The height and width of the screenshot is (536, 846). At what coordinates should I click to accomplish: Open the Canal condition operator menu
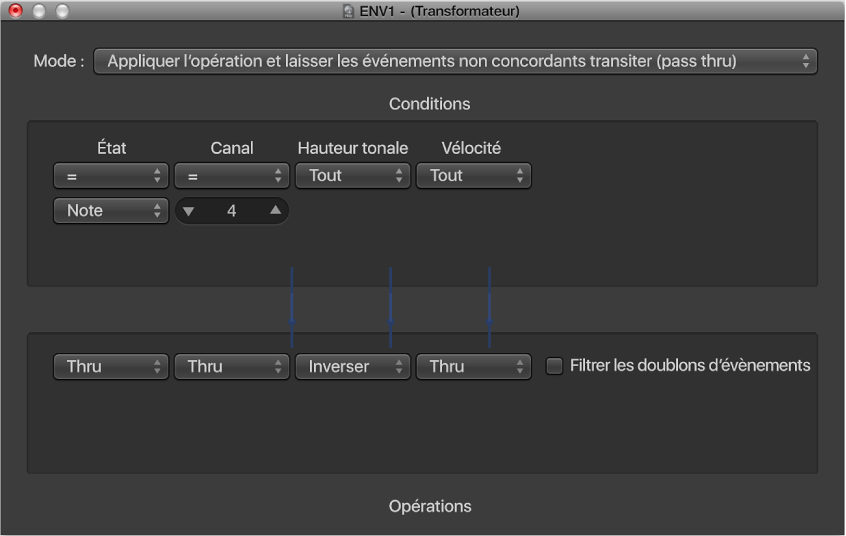click(x=232, y=176)
